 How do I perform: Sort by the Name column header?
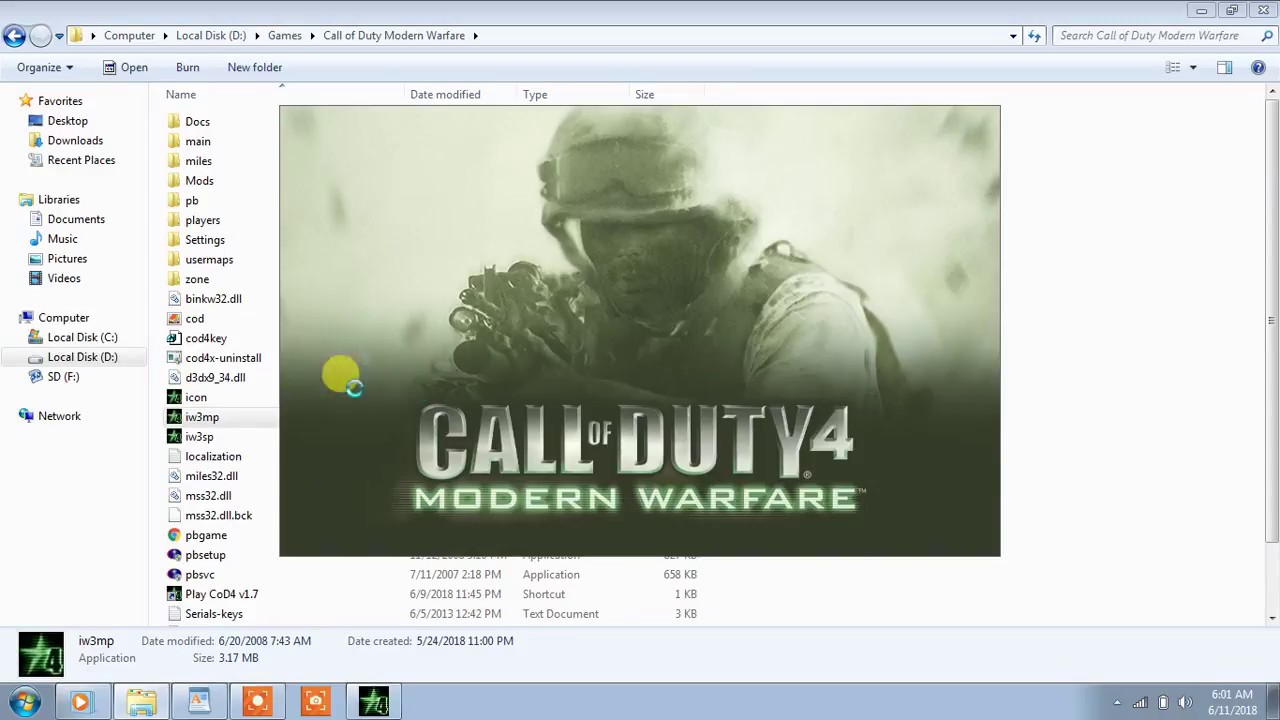pos(181,94)
